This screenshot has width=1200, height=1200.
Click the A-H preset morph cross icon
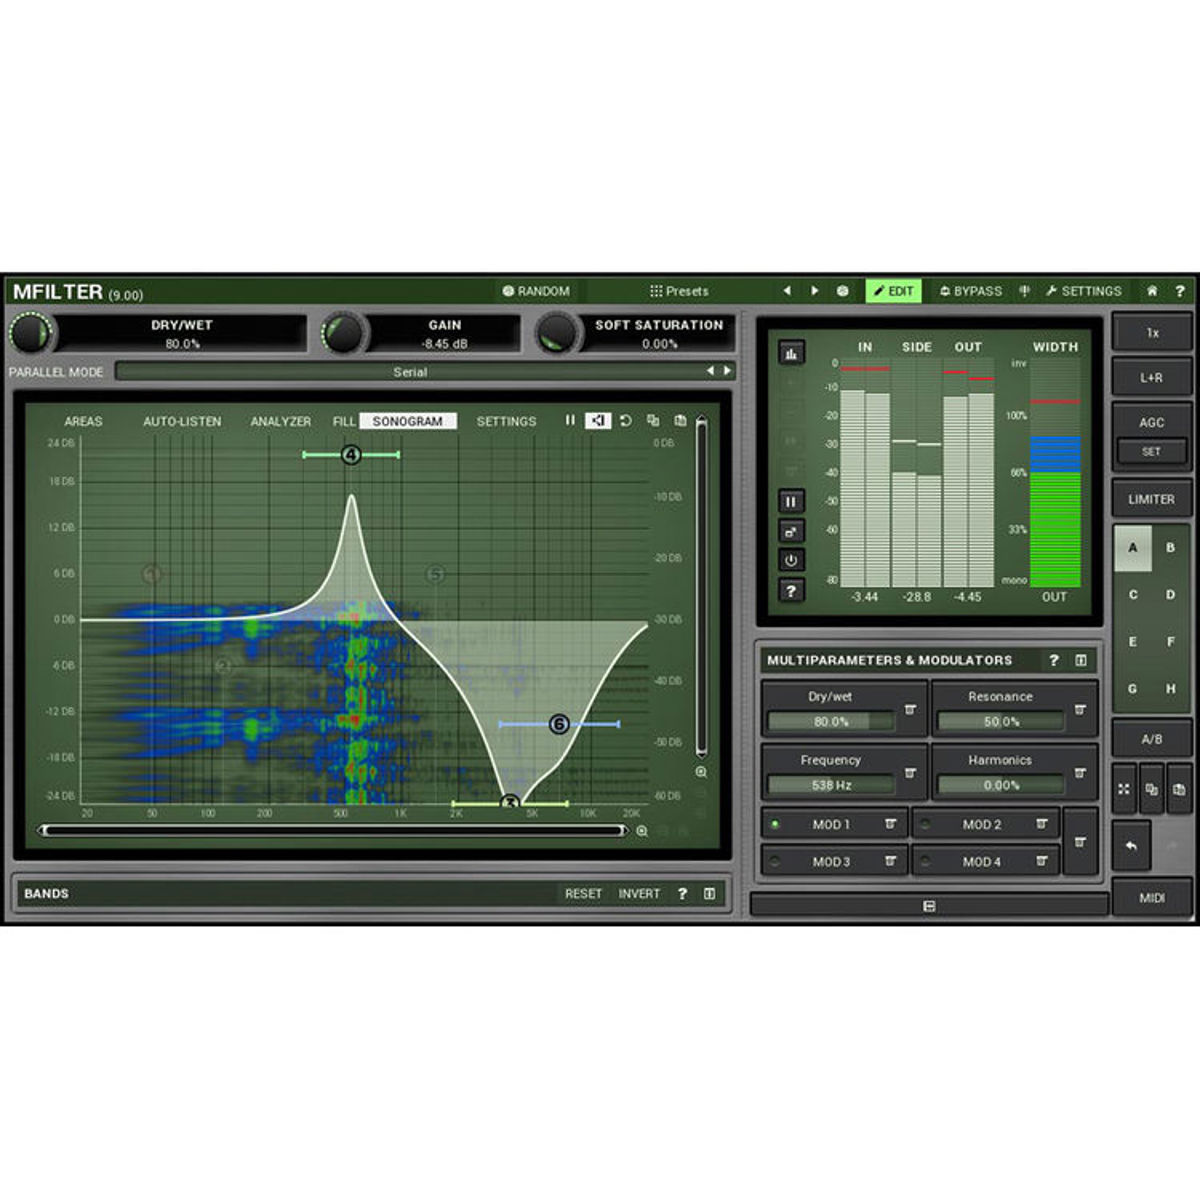pyautogui.click(x=1123, y=789)
